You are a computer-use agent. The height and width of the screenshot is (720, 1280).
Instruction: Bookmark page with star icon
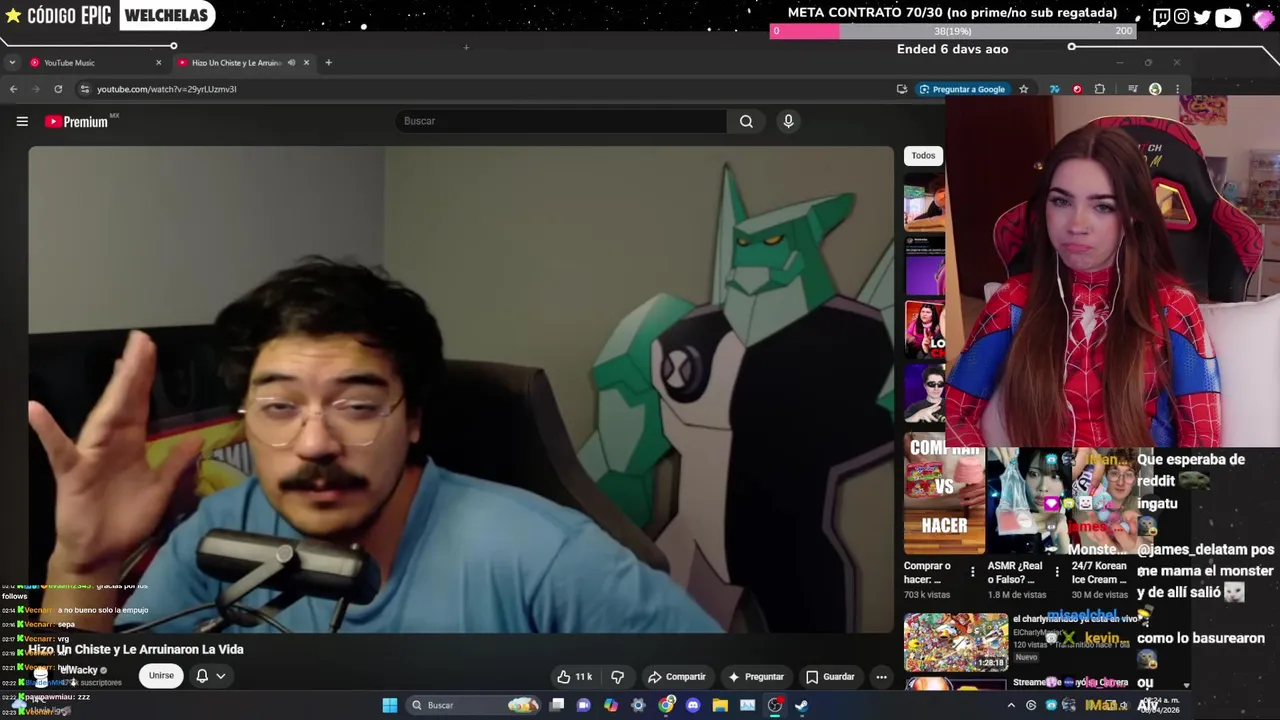pyautogui.click(x=1023, y=89)
